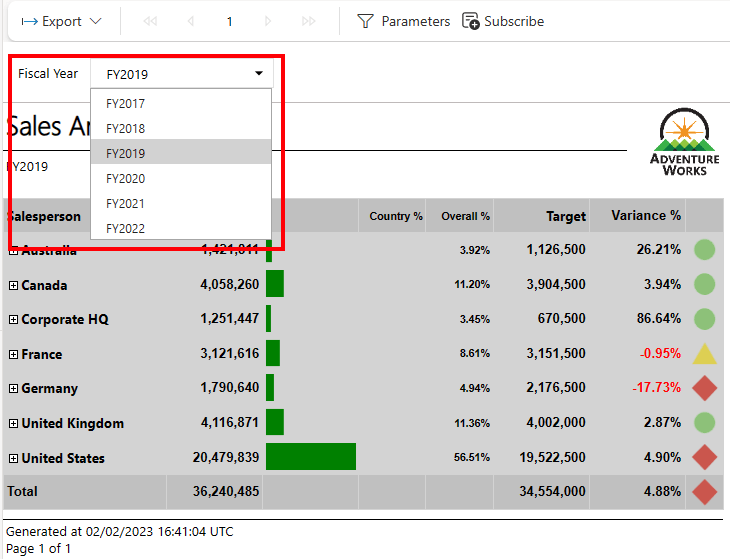Pick FY2022 in the dropdown list
The width and height of the screenshot is (730, 559).
pyautogui.click(x=126, y=229)
